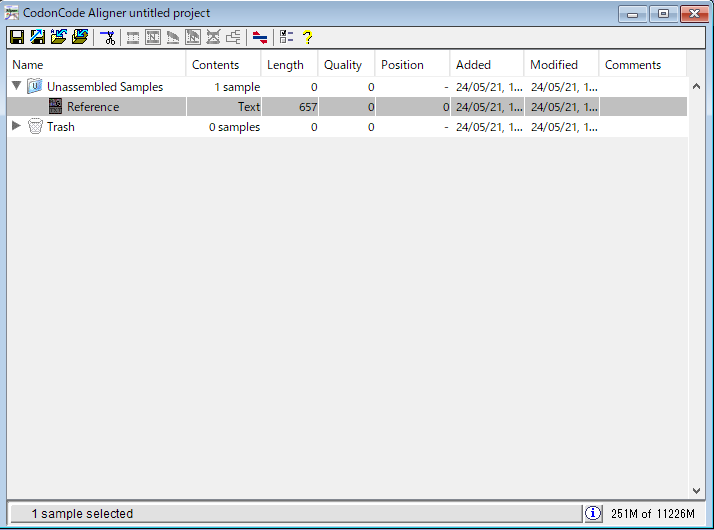This screenshot has width=714, height=530.
Task: Click the Reference sample icon
Action: (56, 107)
